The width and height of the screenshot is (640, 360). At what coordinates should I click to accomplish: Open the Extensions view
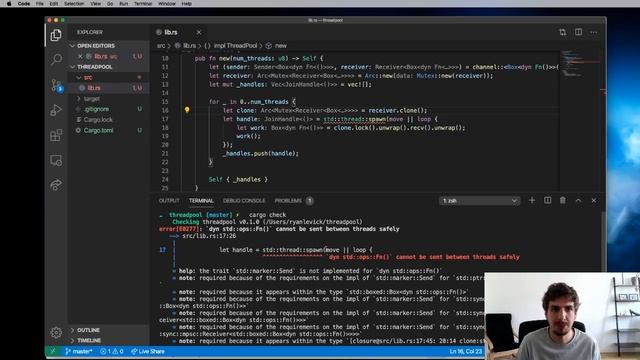(56, 135)
